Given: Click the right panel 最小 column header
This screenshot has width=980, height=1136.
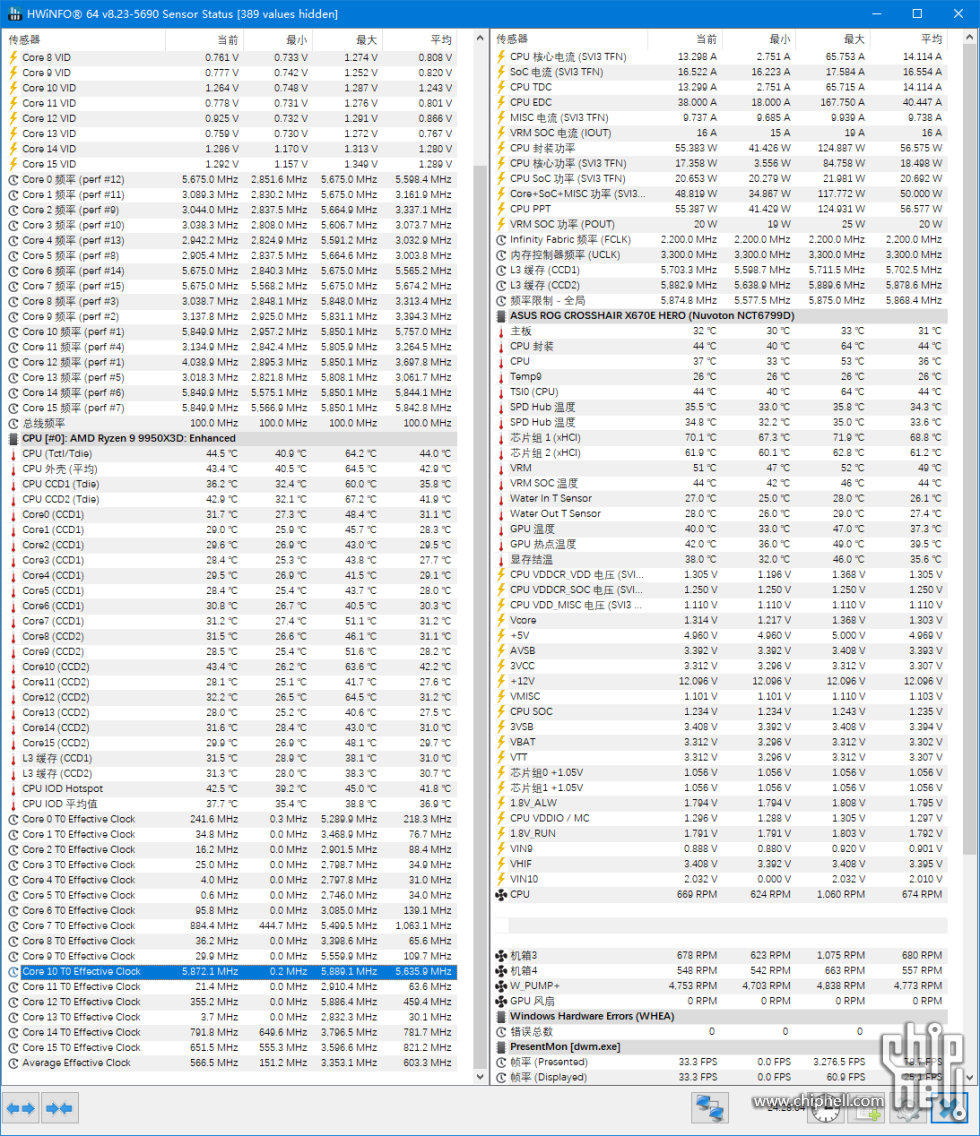Looking at the screenshot, I should coord(759,38).
